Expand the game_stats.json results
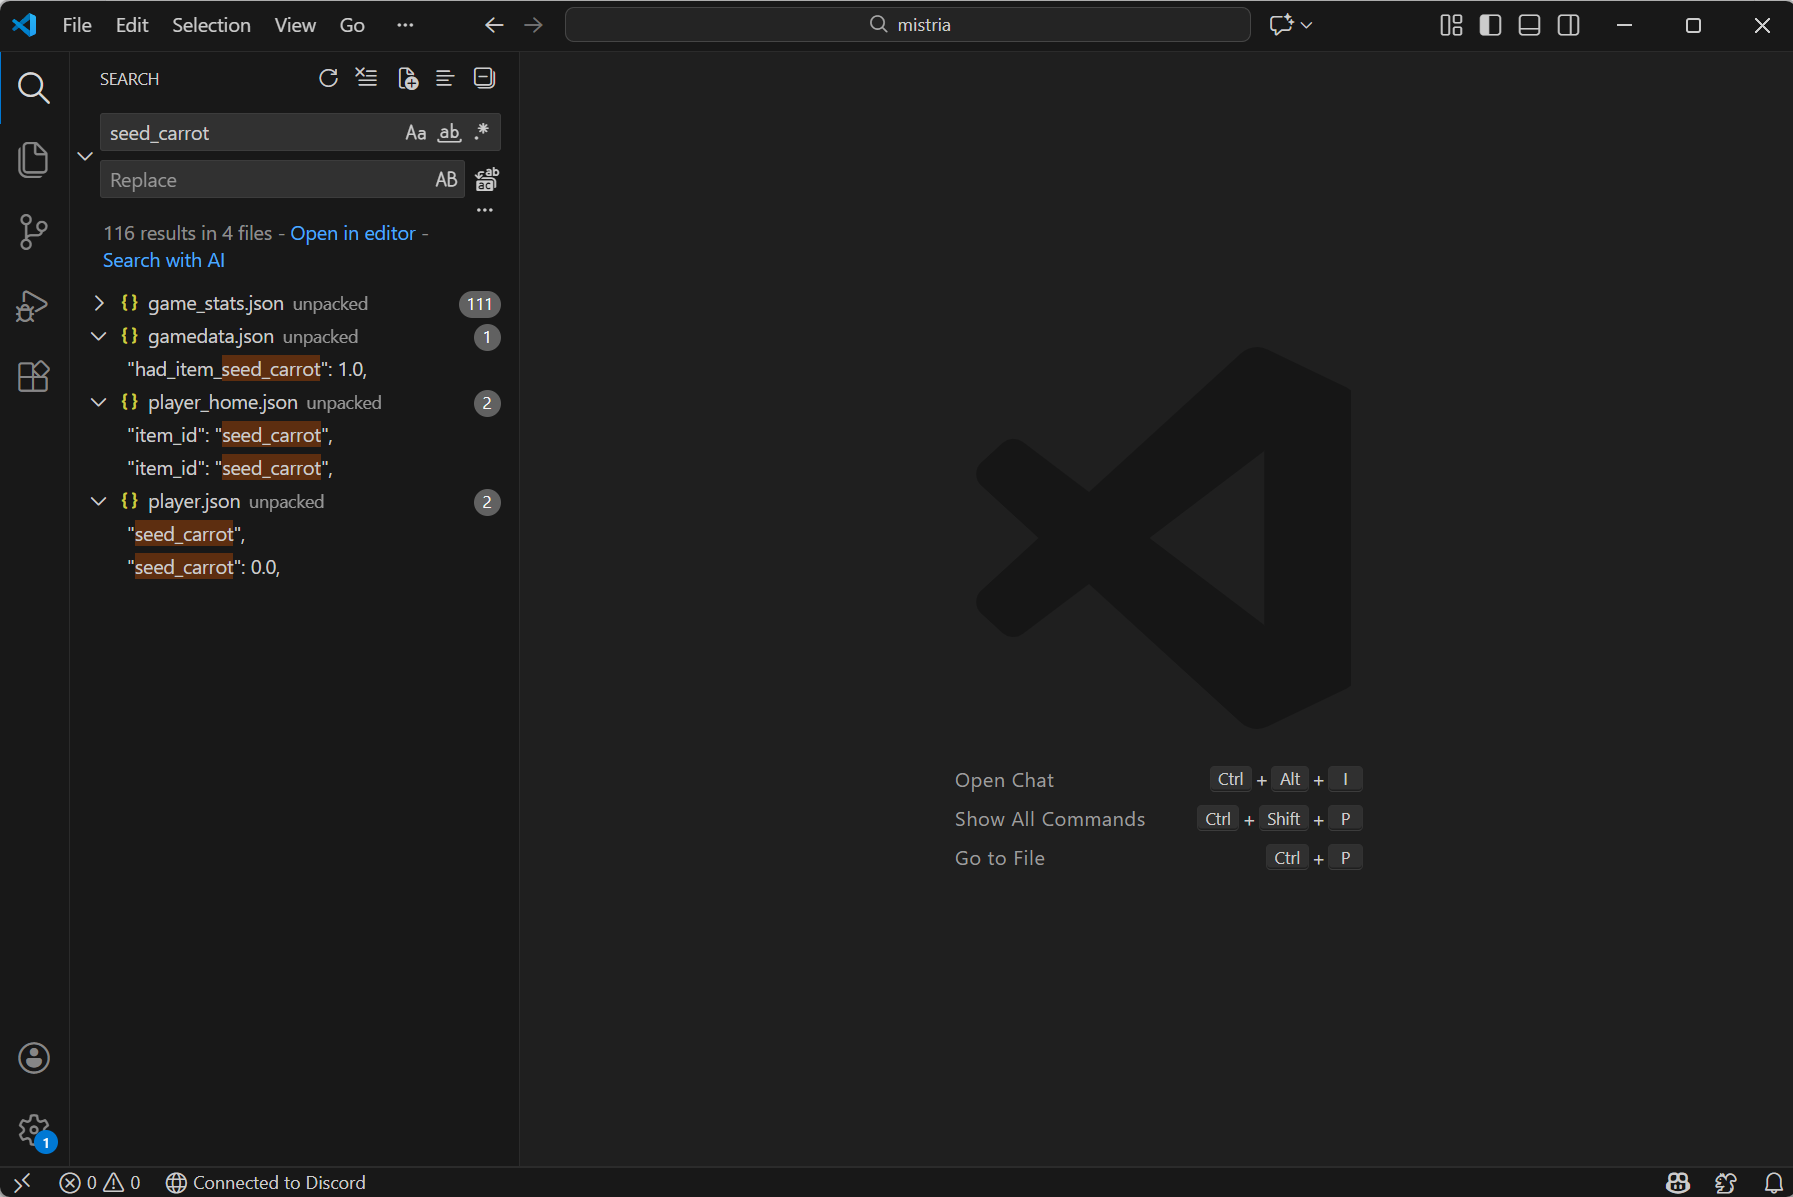Screen dimensions: 1793x1197 pyautogui.click(x=99, y=303)
